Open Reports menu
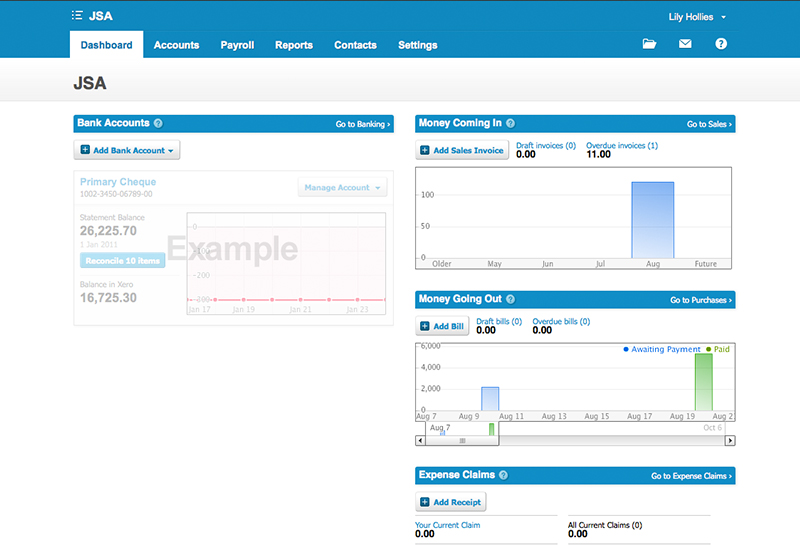The width and height of the screenshot is (800, 547). tap(294, 45)
